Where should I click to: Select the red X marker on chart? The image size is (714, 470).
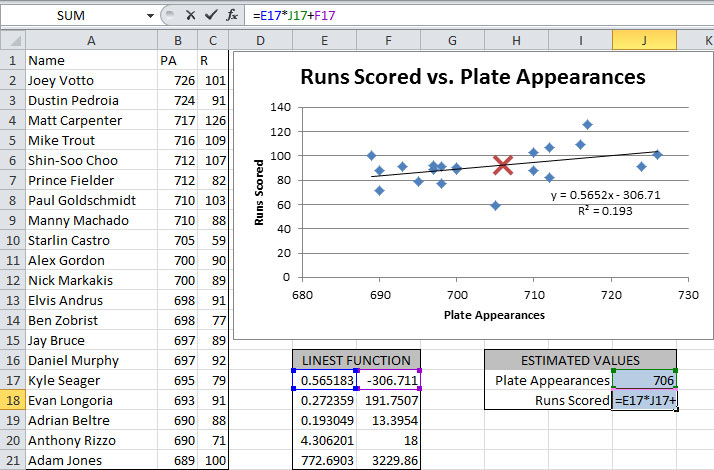tap(504, 166)
